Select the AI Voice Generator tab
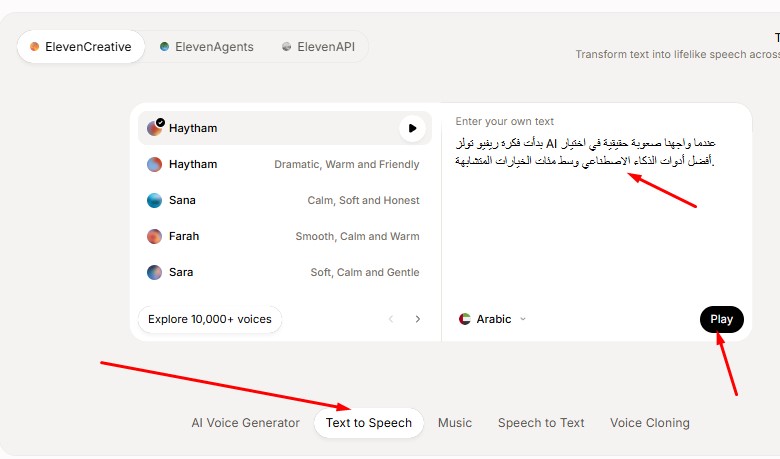Image resolution: width=780 pixels, height=459 pixels. [246, 423]
